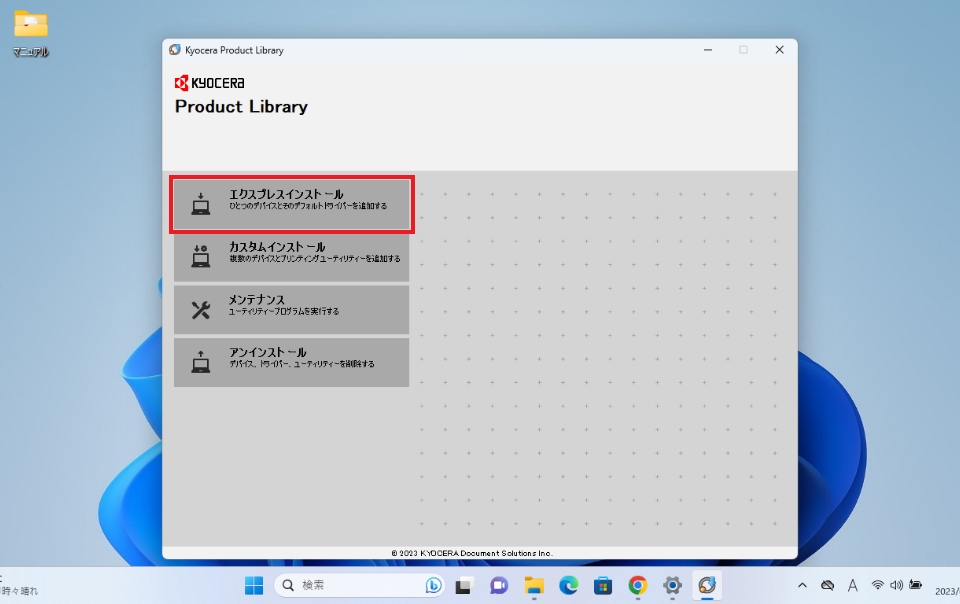Toggle the IME input mode indicator A
Viewport: 960px width, 604px height.
tap(852, 585)
